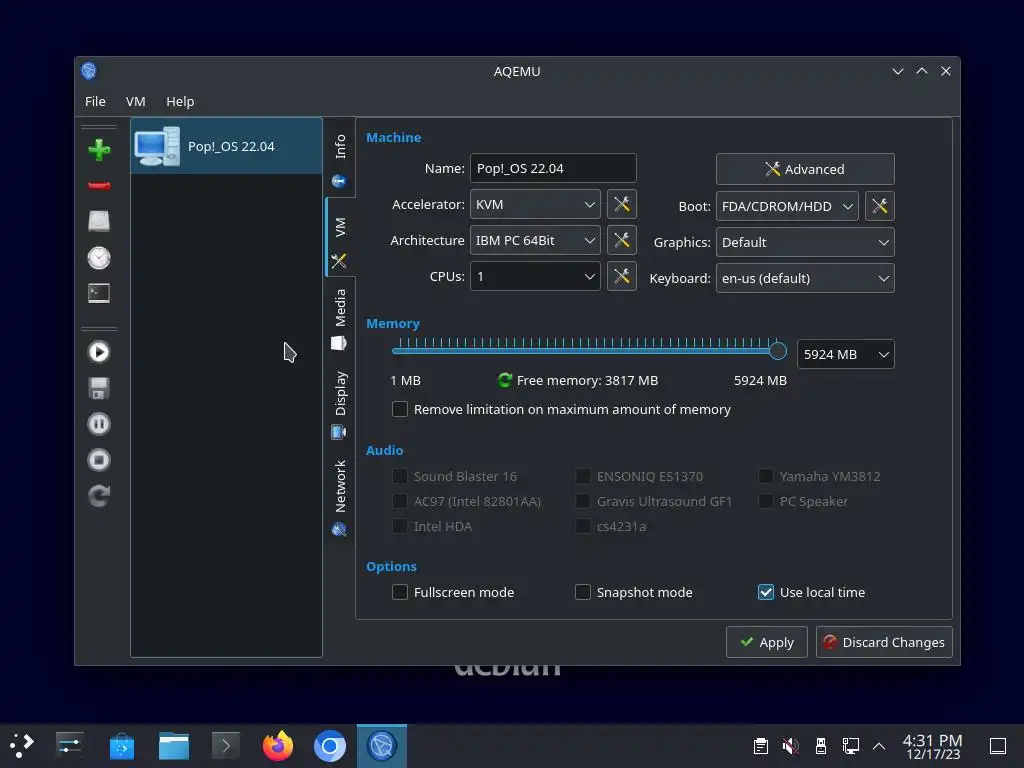Launch Firefox from the taskbar
Image resolution: width=1024 pixels, height=768 pixels.
(278, 746)
